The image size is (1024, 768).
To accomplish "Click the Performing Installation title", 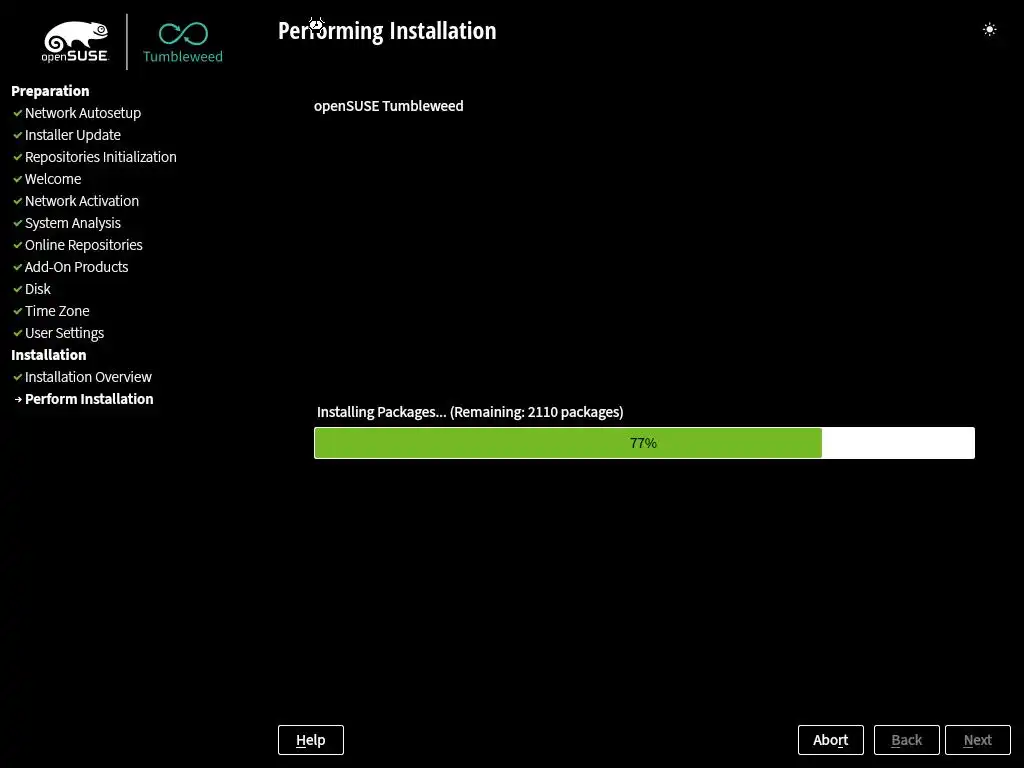I will pyautogui.click(x=387, y=31).
